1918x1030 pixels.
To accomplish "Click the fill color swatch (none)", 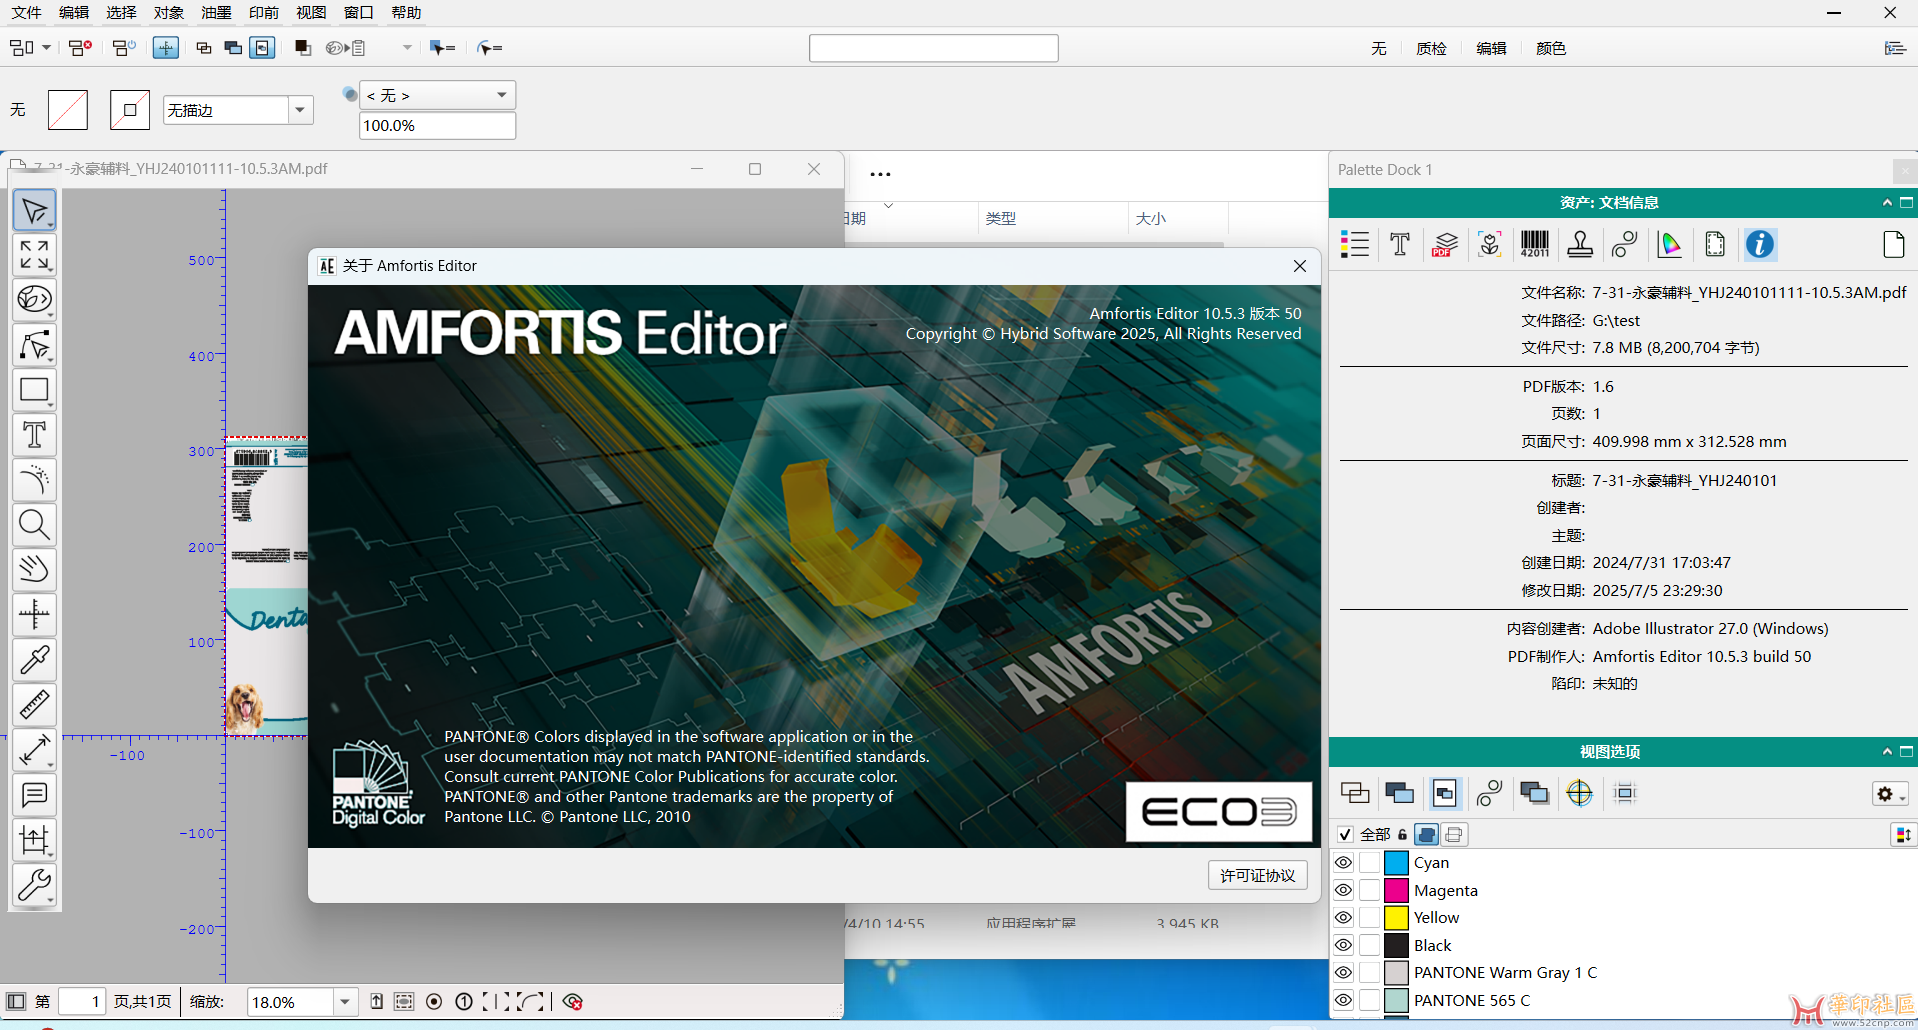I will pos(68,110).
